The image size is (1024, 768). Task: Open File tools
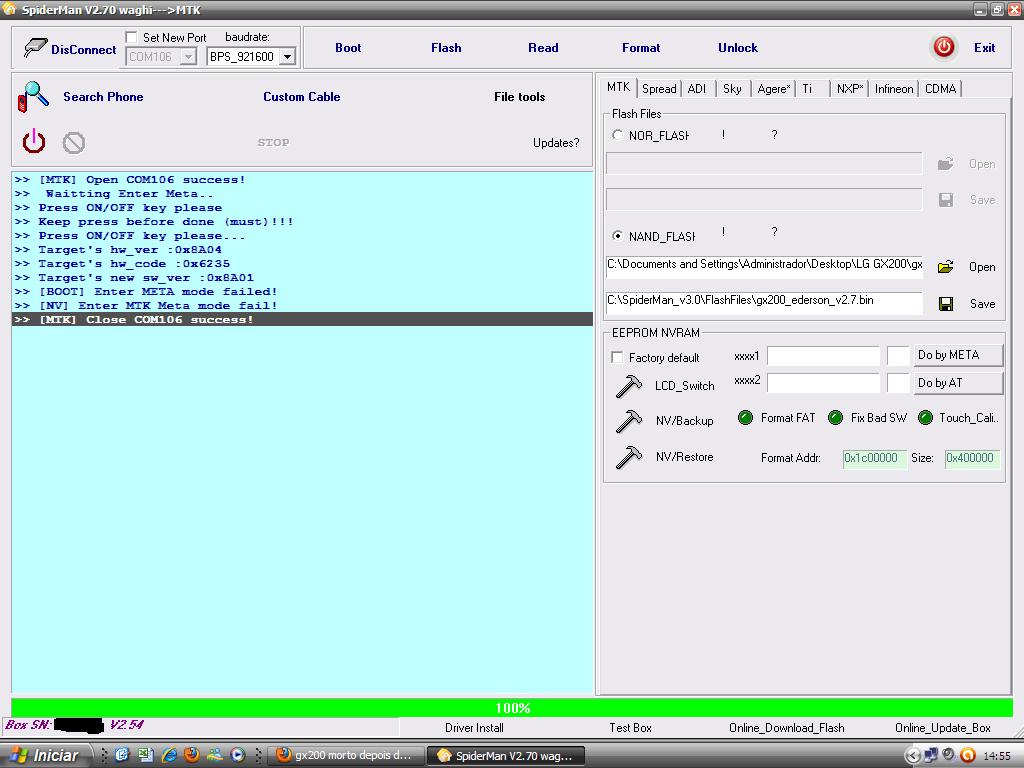(519, 97)
